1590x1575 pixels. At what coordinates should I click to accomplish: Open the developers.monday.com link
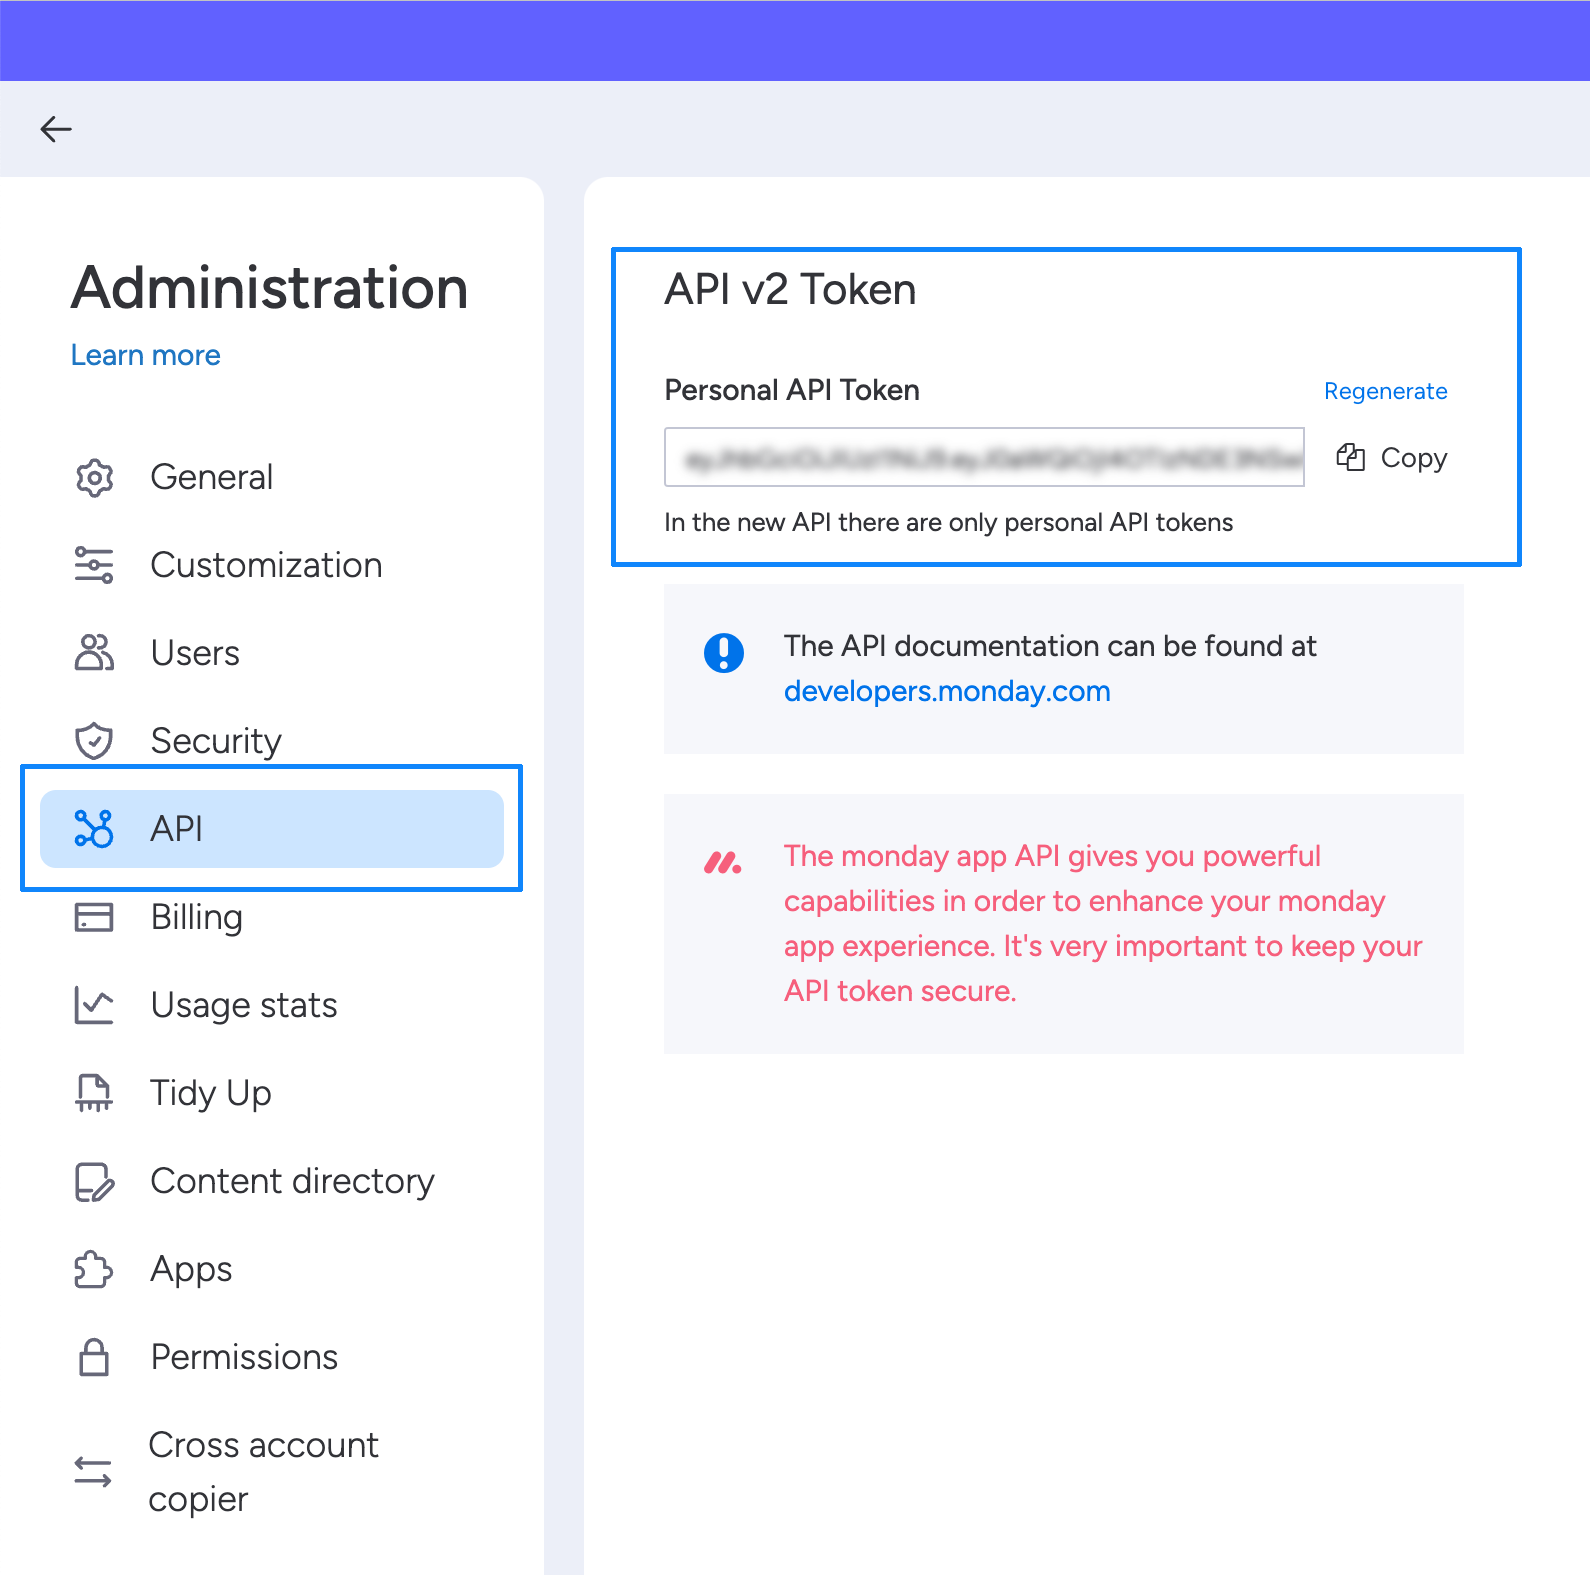coord(947,691)
